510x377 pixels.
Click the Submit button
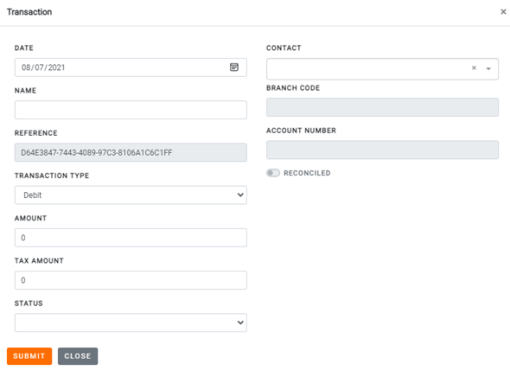pos(29,356)
